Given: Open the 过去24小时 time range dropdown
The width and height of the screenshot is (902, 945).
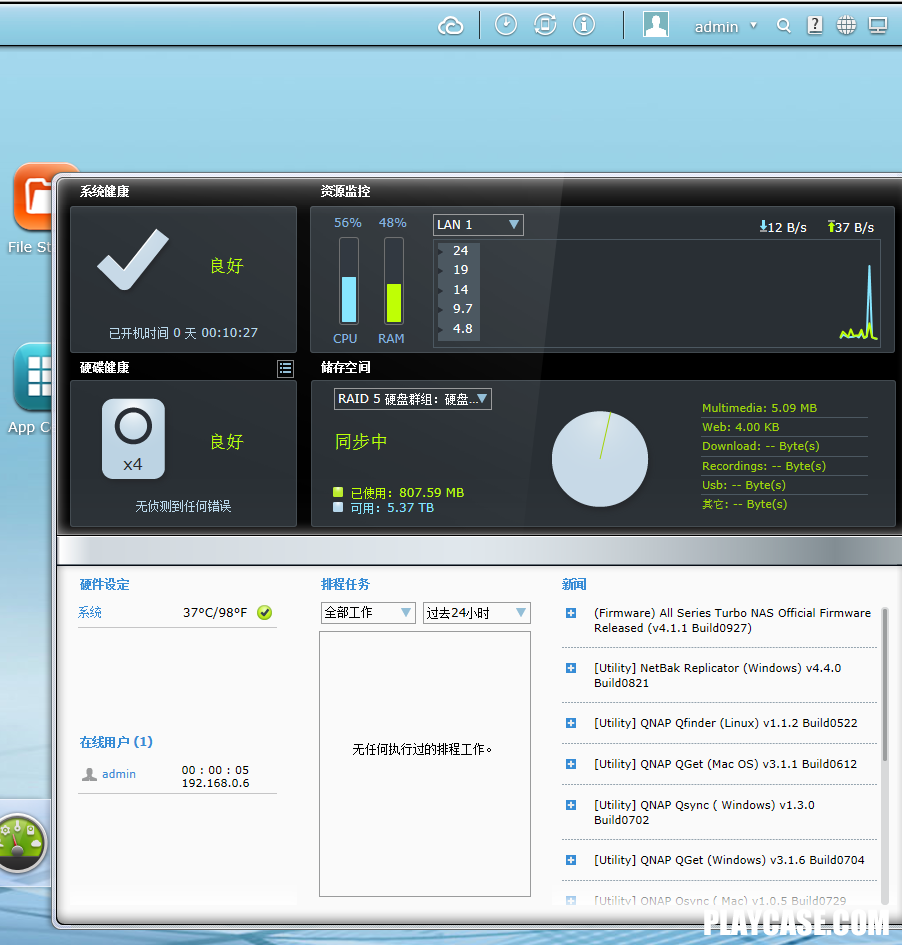Looking at the screenshot, I should click(x=477, y=613).
